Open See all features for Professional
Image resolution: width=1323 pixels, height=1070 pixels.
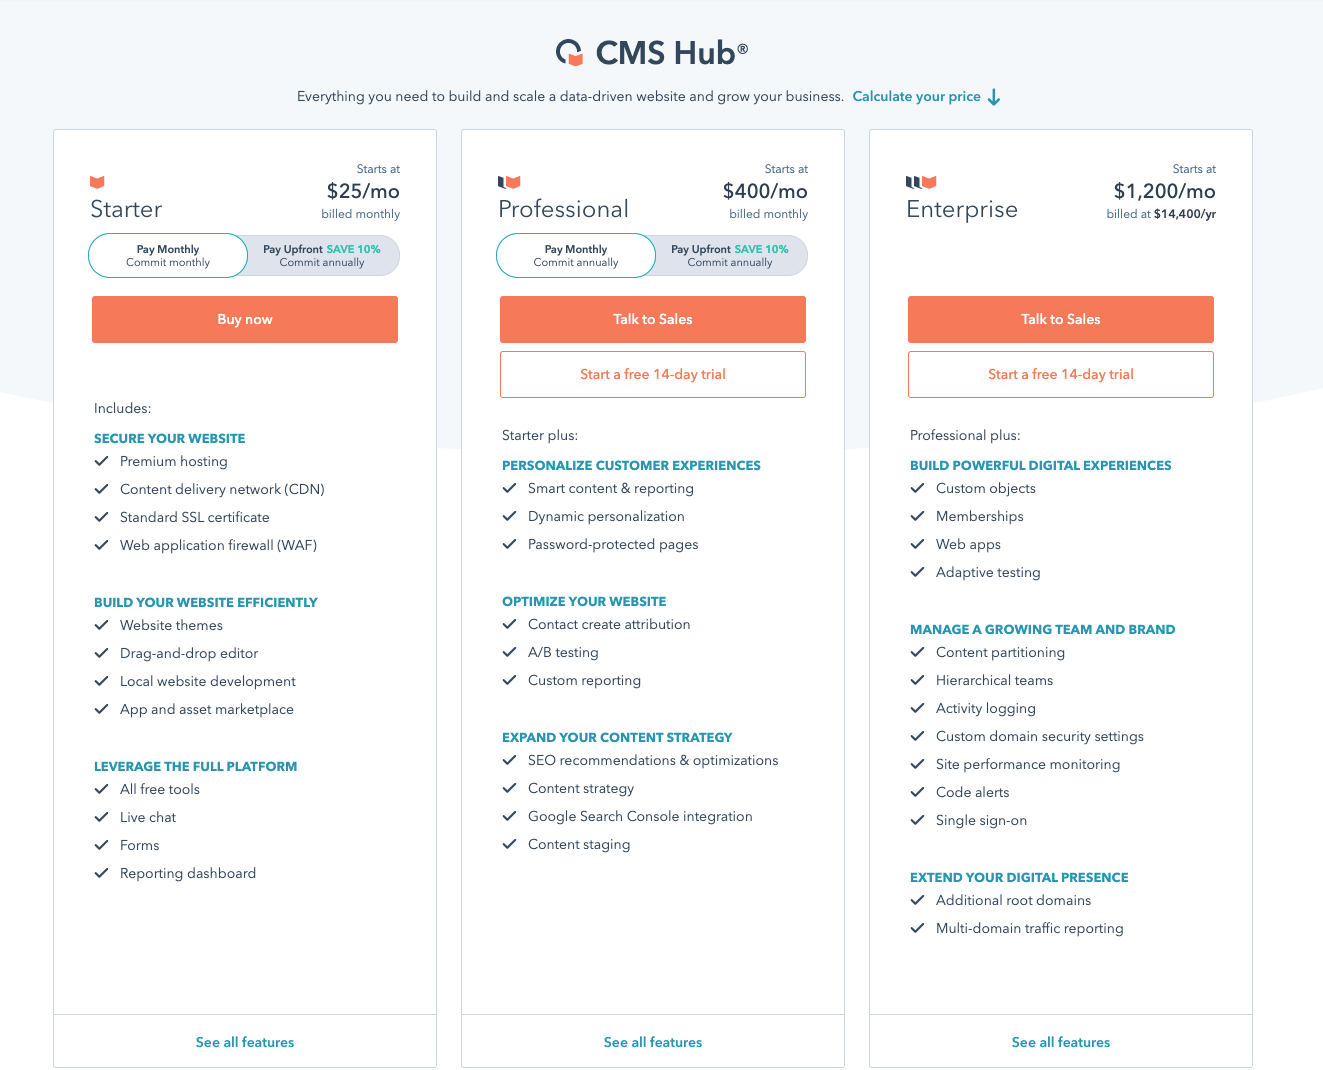pos(653,1042)
